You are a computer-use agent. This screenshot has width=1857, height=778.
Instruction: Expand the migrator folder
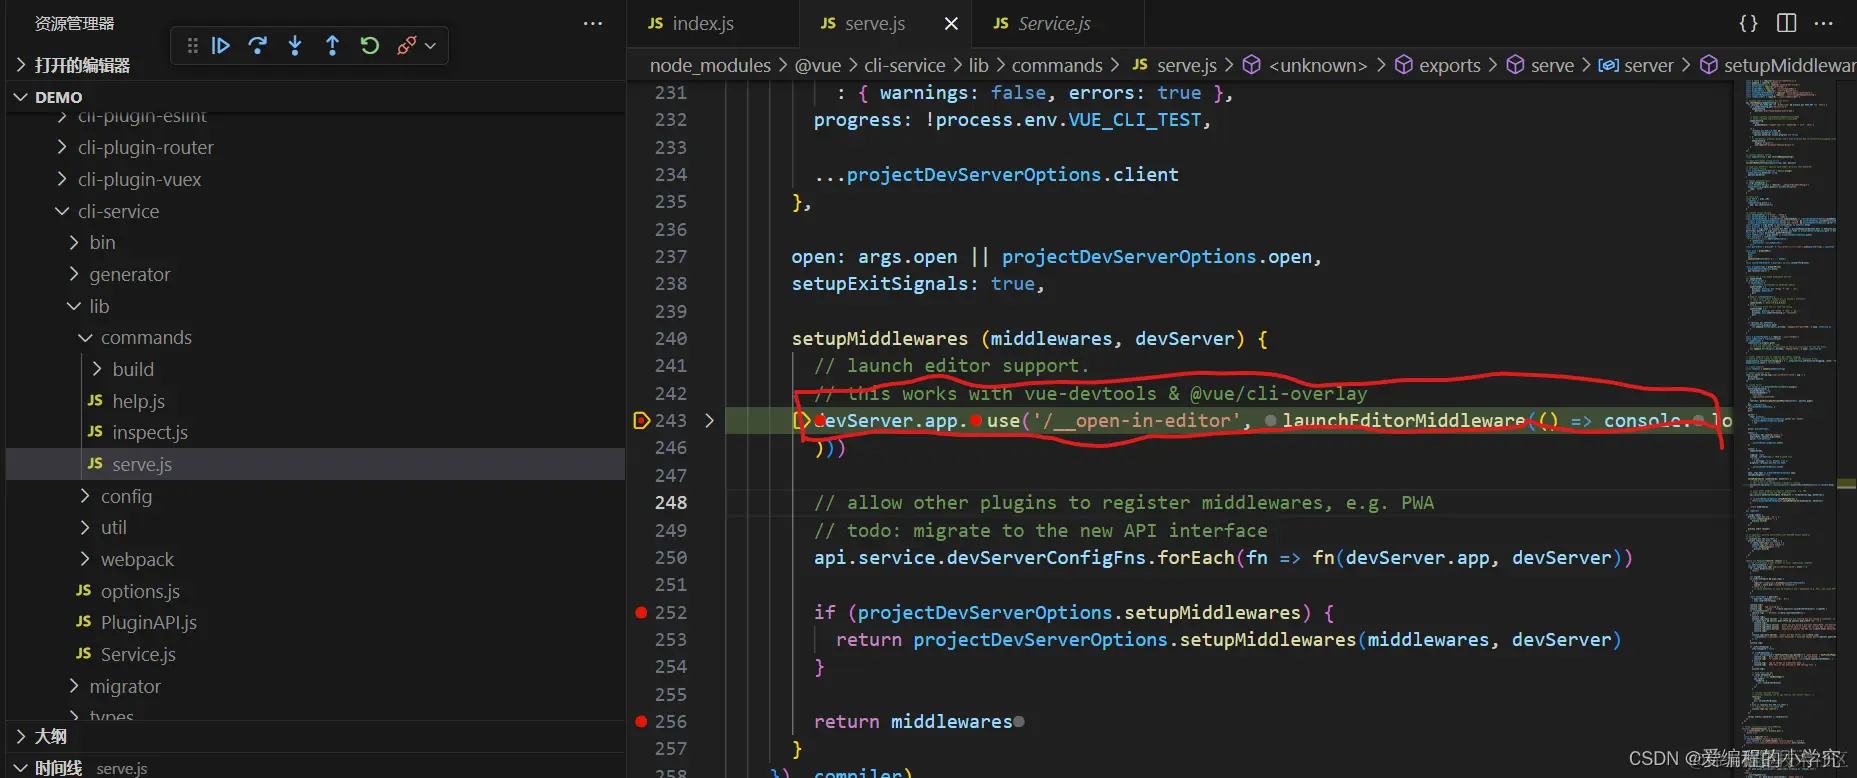125,687
